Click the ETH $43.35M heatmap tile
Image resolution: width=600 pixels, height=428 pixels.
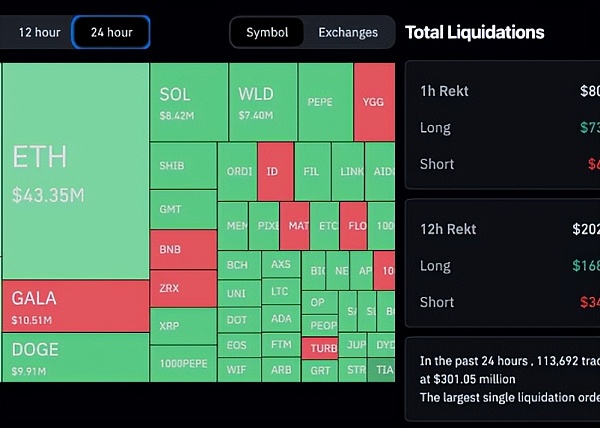pyautogui.click(x=75, y=172)
